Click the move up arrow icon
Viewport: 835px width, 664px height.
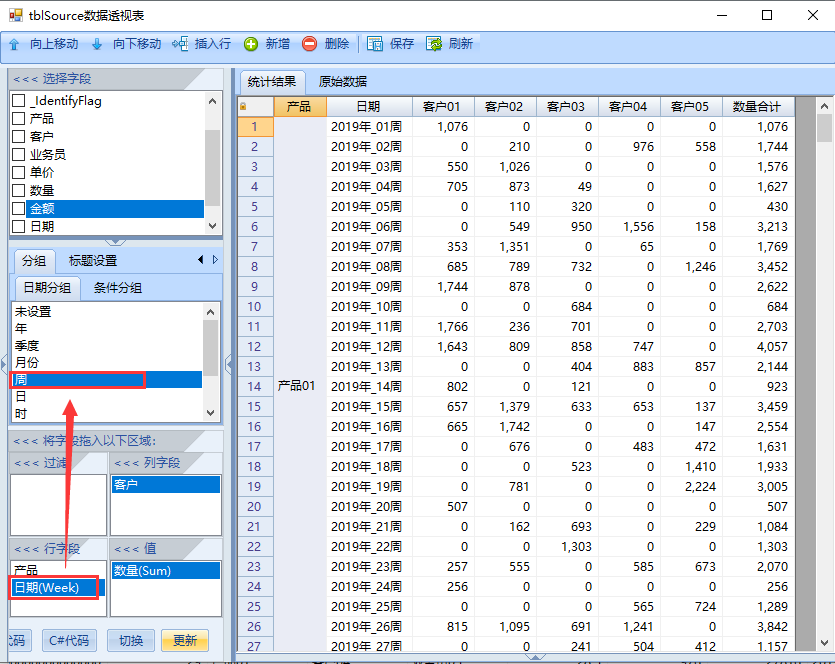(x=14, y=44)
